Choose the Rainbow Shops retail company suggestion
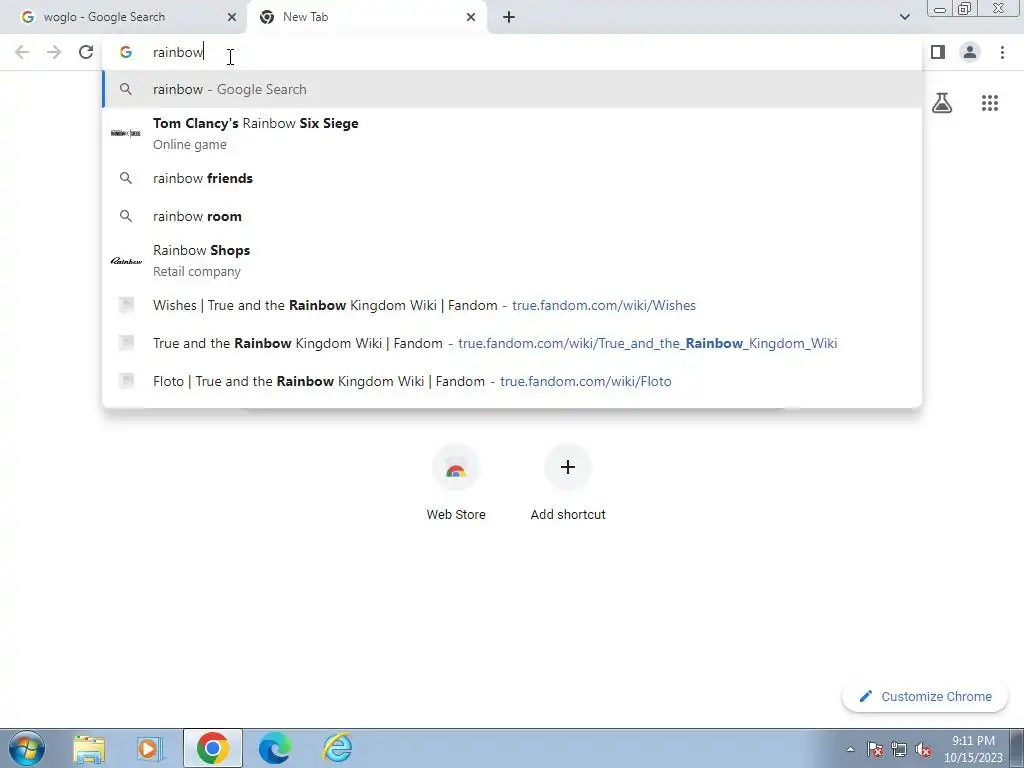Viewport: 1024px width, 768px height. pyautogui.click(x=513, y=261)
